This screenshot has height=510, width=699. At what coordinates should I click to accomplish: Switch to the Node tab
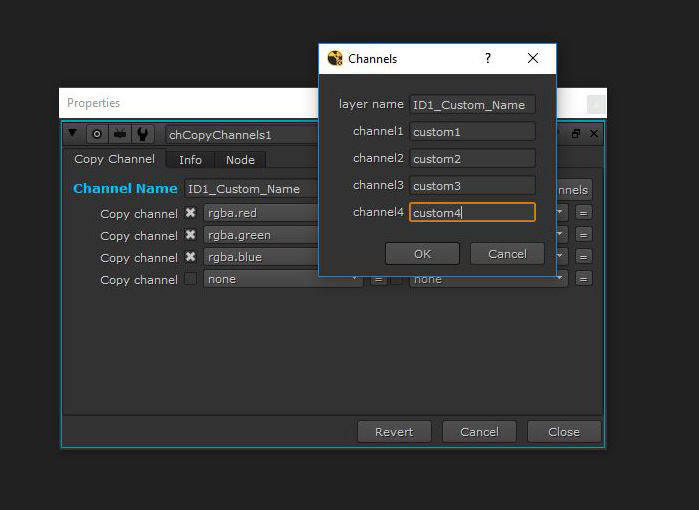point(240,160)
